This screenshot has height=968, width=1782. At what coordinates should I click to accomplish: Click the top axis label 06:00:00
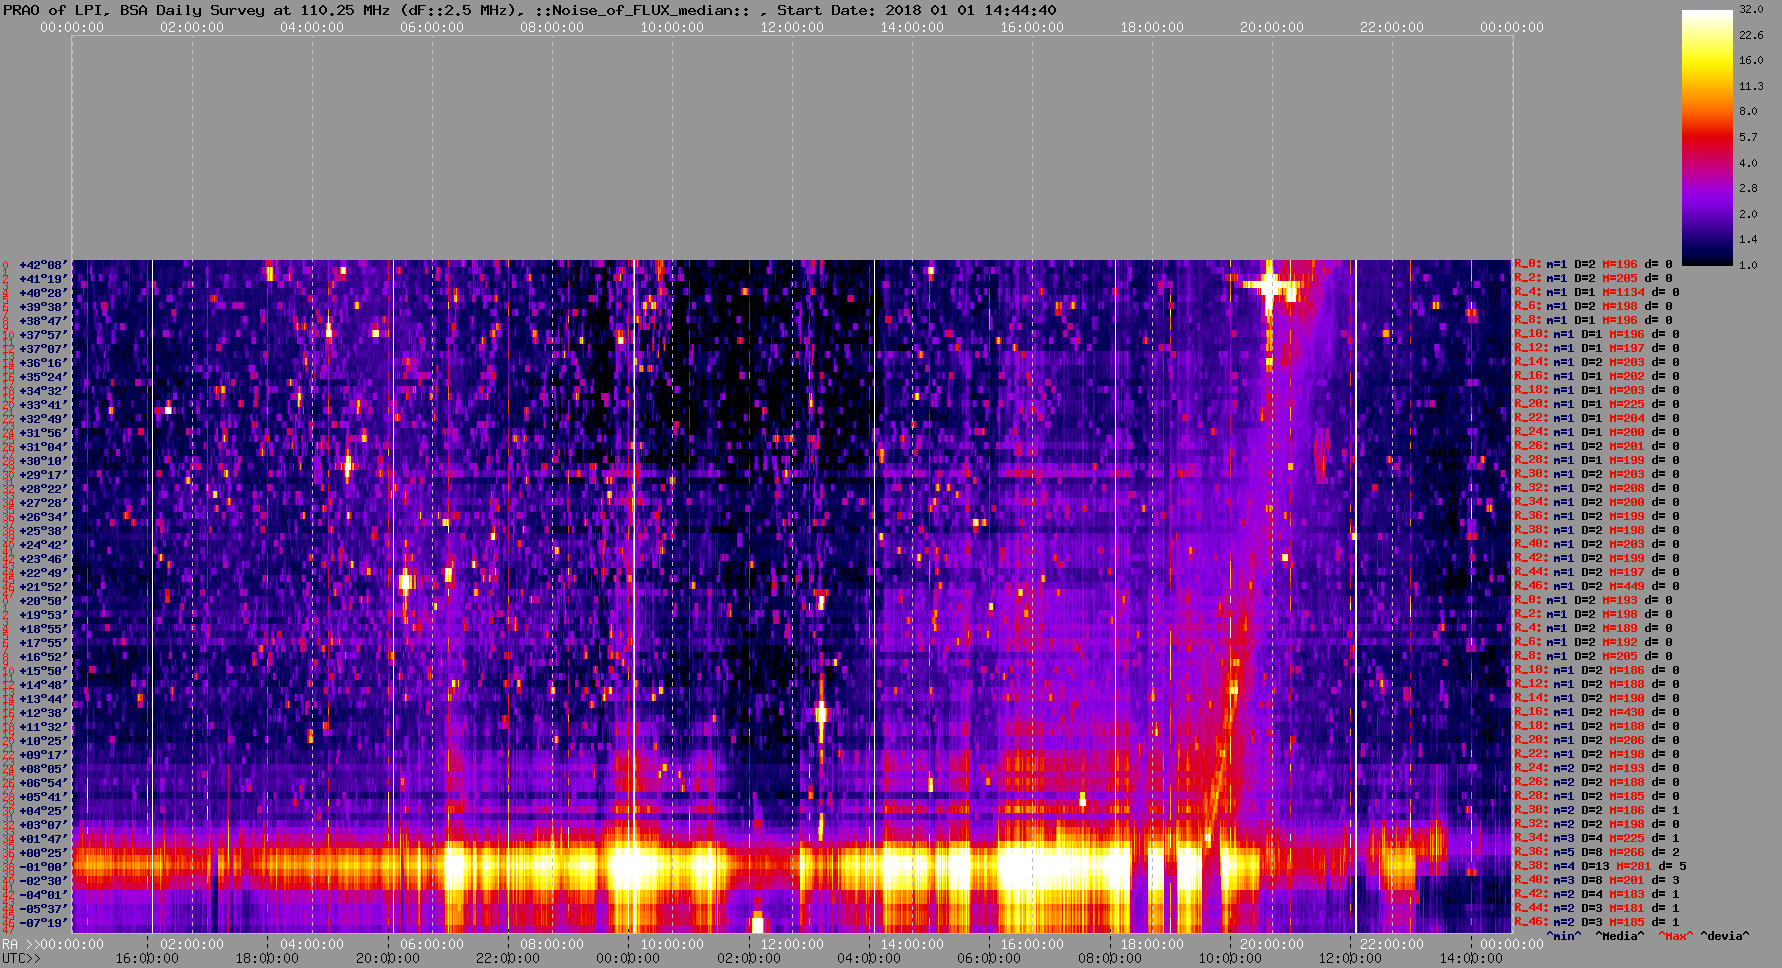(x=432, y=28)
